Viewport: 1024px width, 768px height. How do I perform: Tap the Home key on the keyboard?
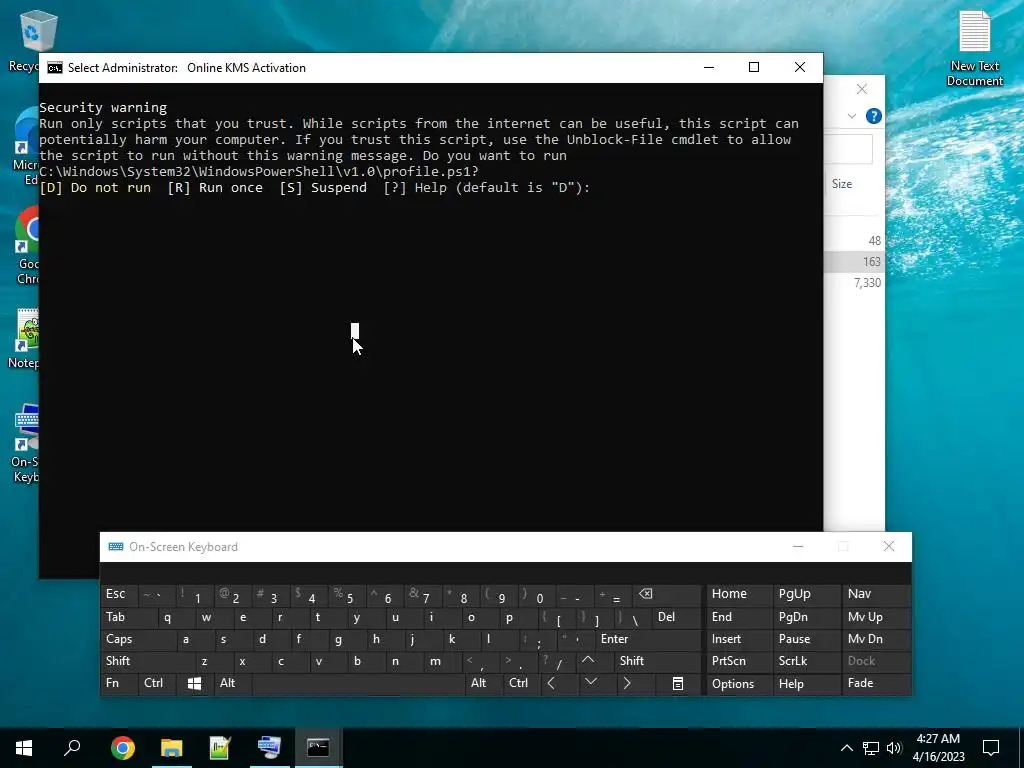click(x=741, y=594)
